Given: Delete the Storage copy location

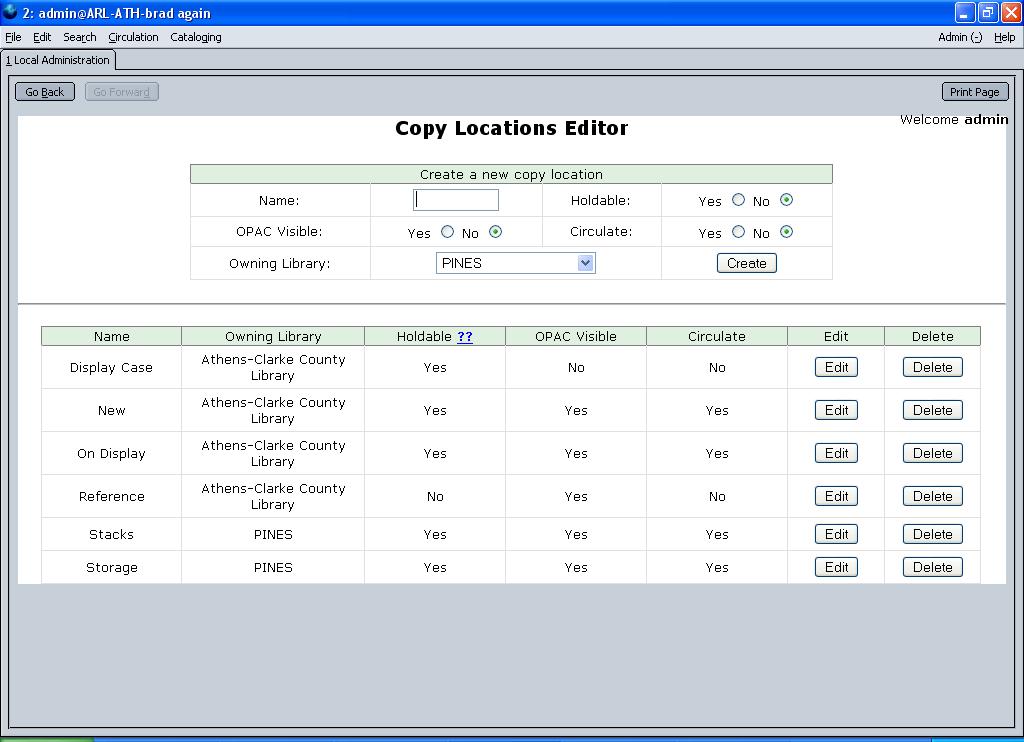Looking at the screenshot, I should pos(932,567).
